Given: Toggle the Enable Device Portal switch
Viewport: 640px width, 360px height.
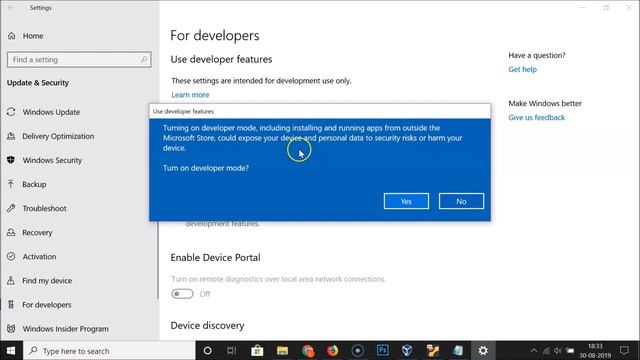Looking at the screenshot, I should click(182, 294).
